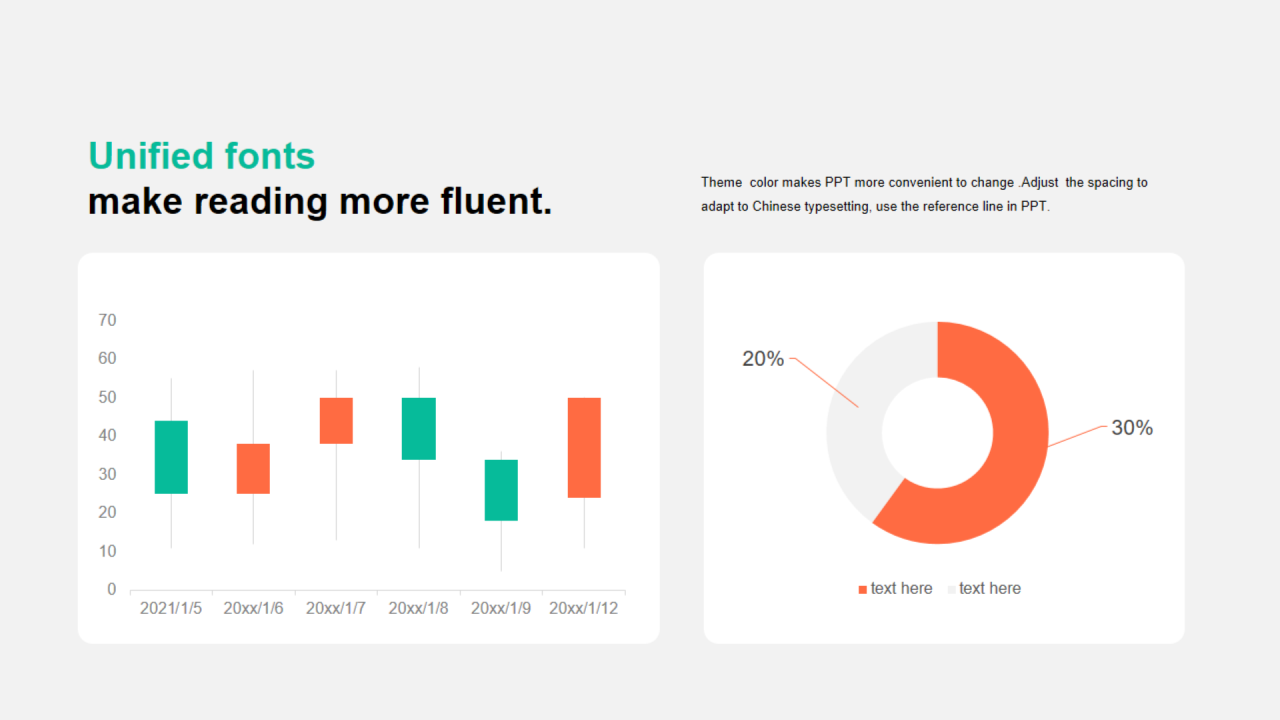Select the tall orange candlestick above 20xx/1/12
Image resolution: width=1280 pixels, height=720 pixels.
tap(584, 447)
